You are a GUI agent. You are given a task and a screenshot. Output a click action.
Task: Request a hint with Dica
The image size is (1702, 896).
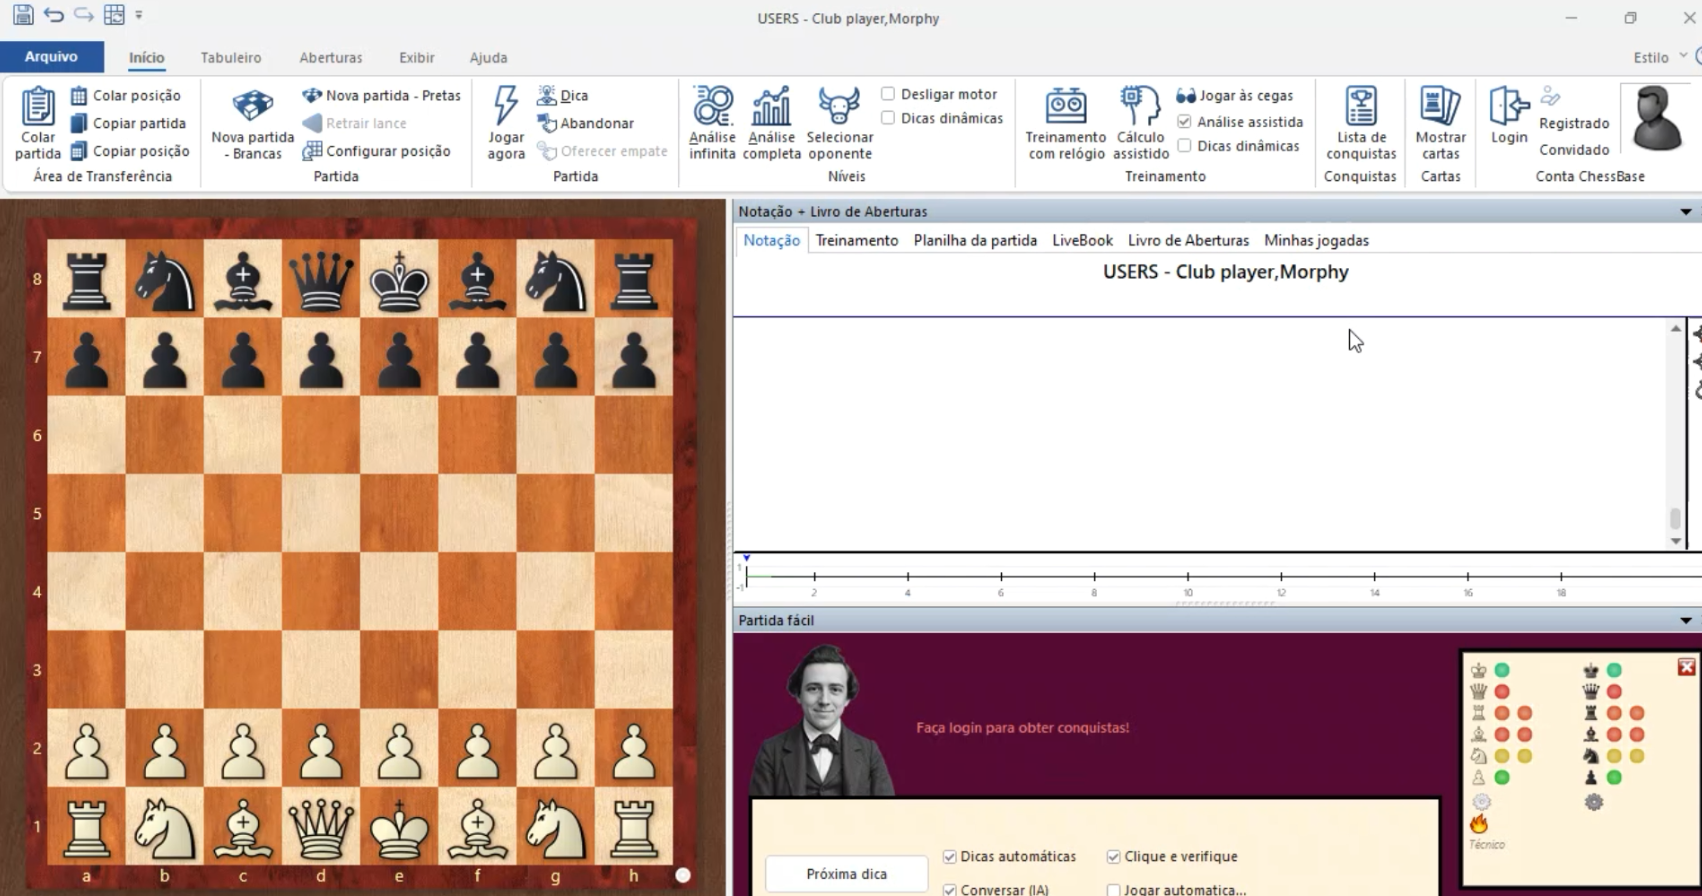(563, 95)
